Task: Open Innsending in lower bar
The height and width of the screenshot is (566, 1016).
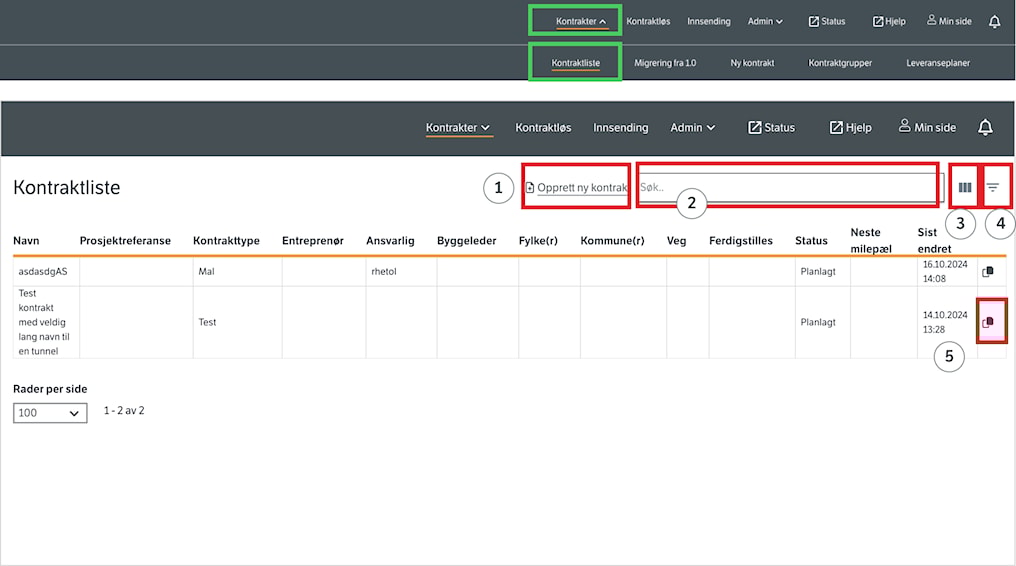Action: [x=620, y=128]
